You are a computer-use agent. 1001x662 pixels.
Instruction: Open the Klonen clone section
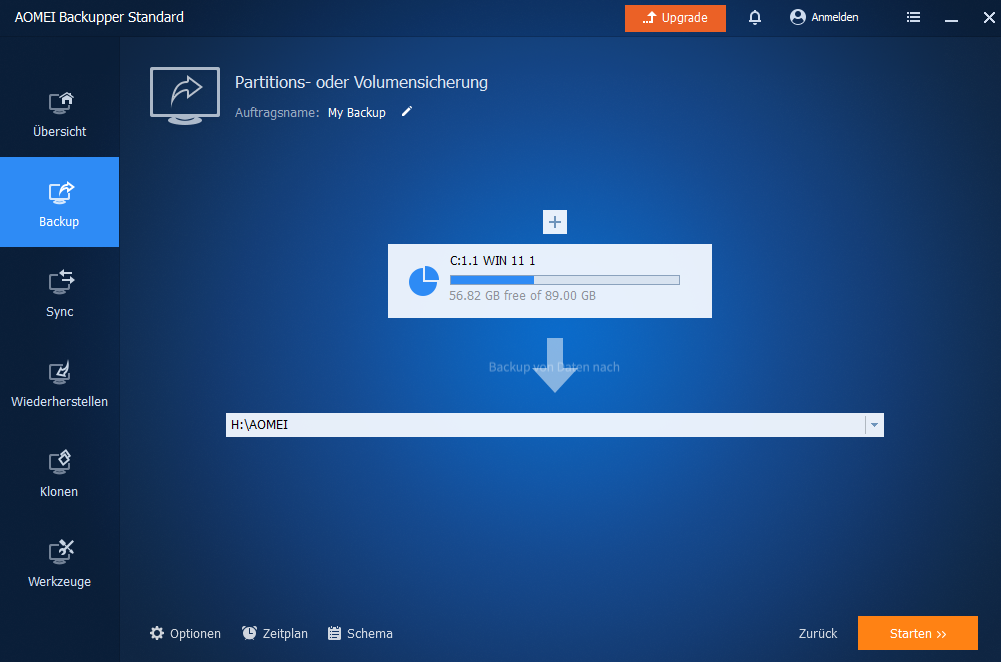coord(59,472)
